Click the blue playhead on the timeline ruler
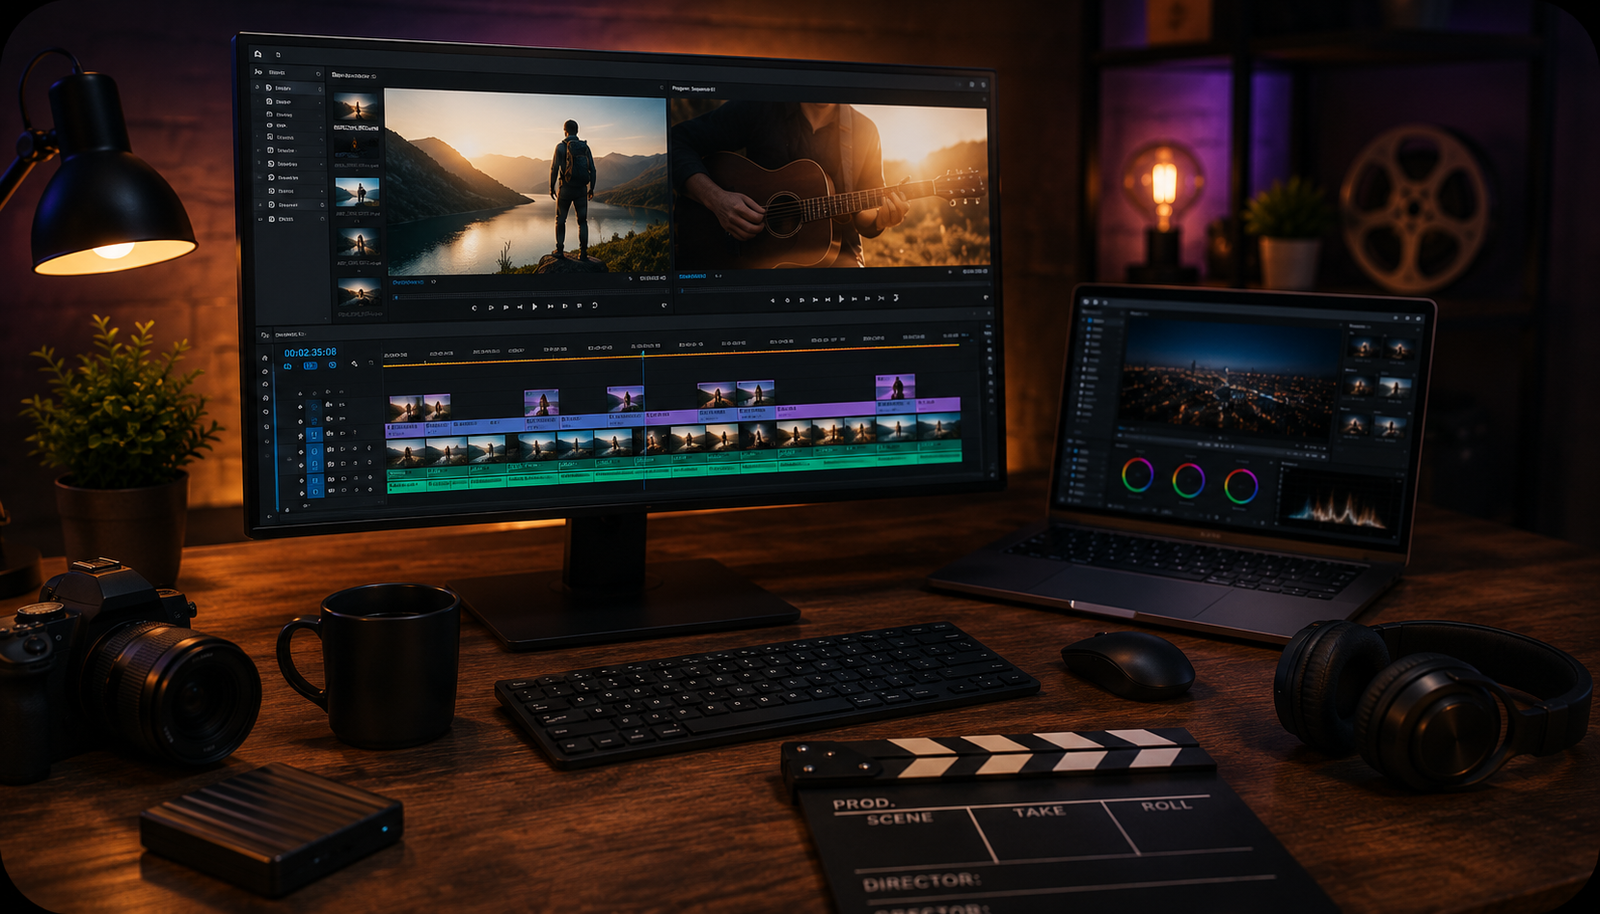The height and width of the screenshot is (914, 1600). 643,353
